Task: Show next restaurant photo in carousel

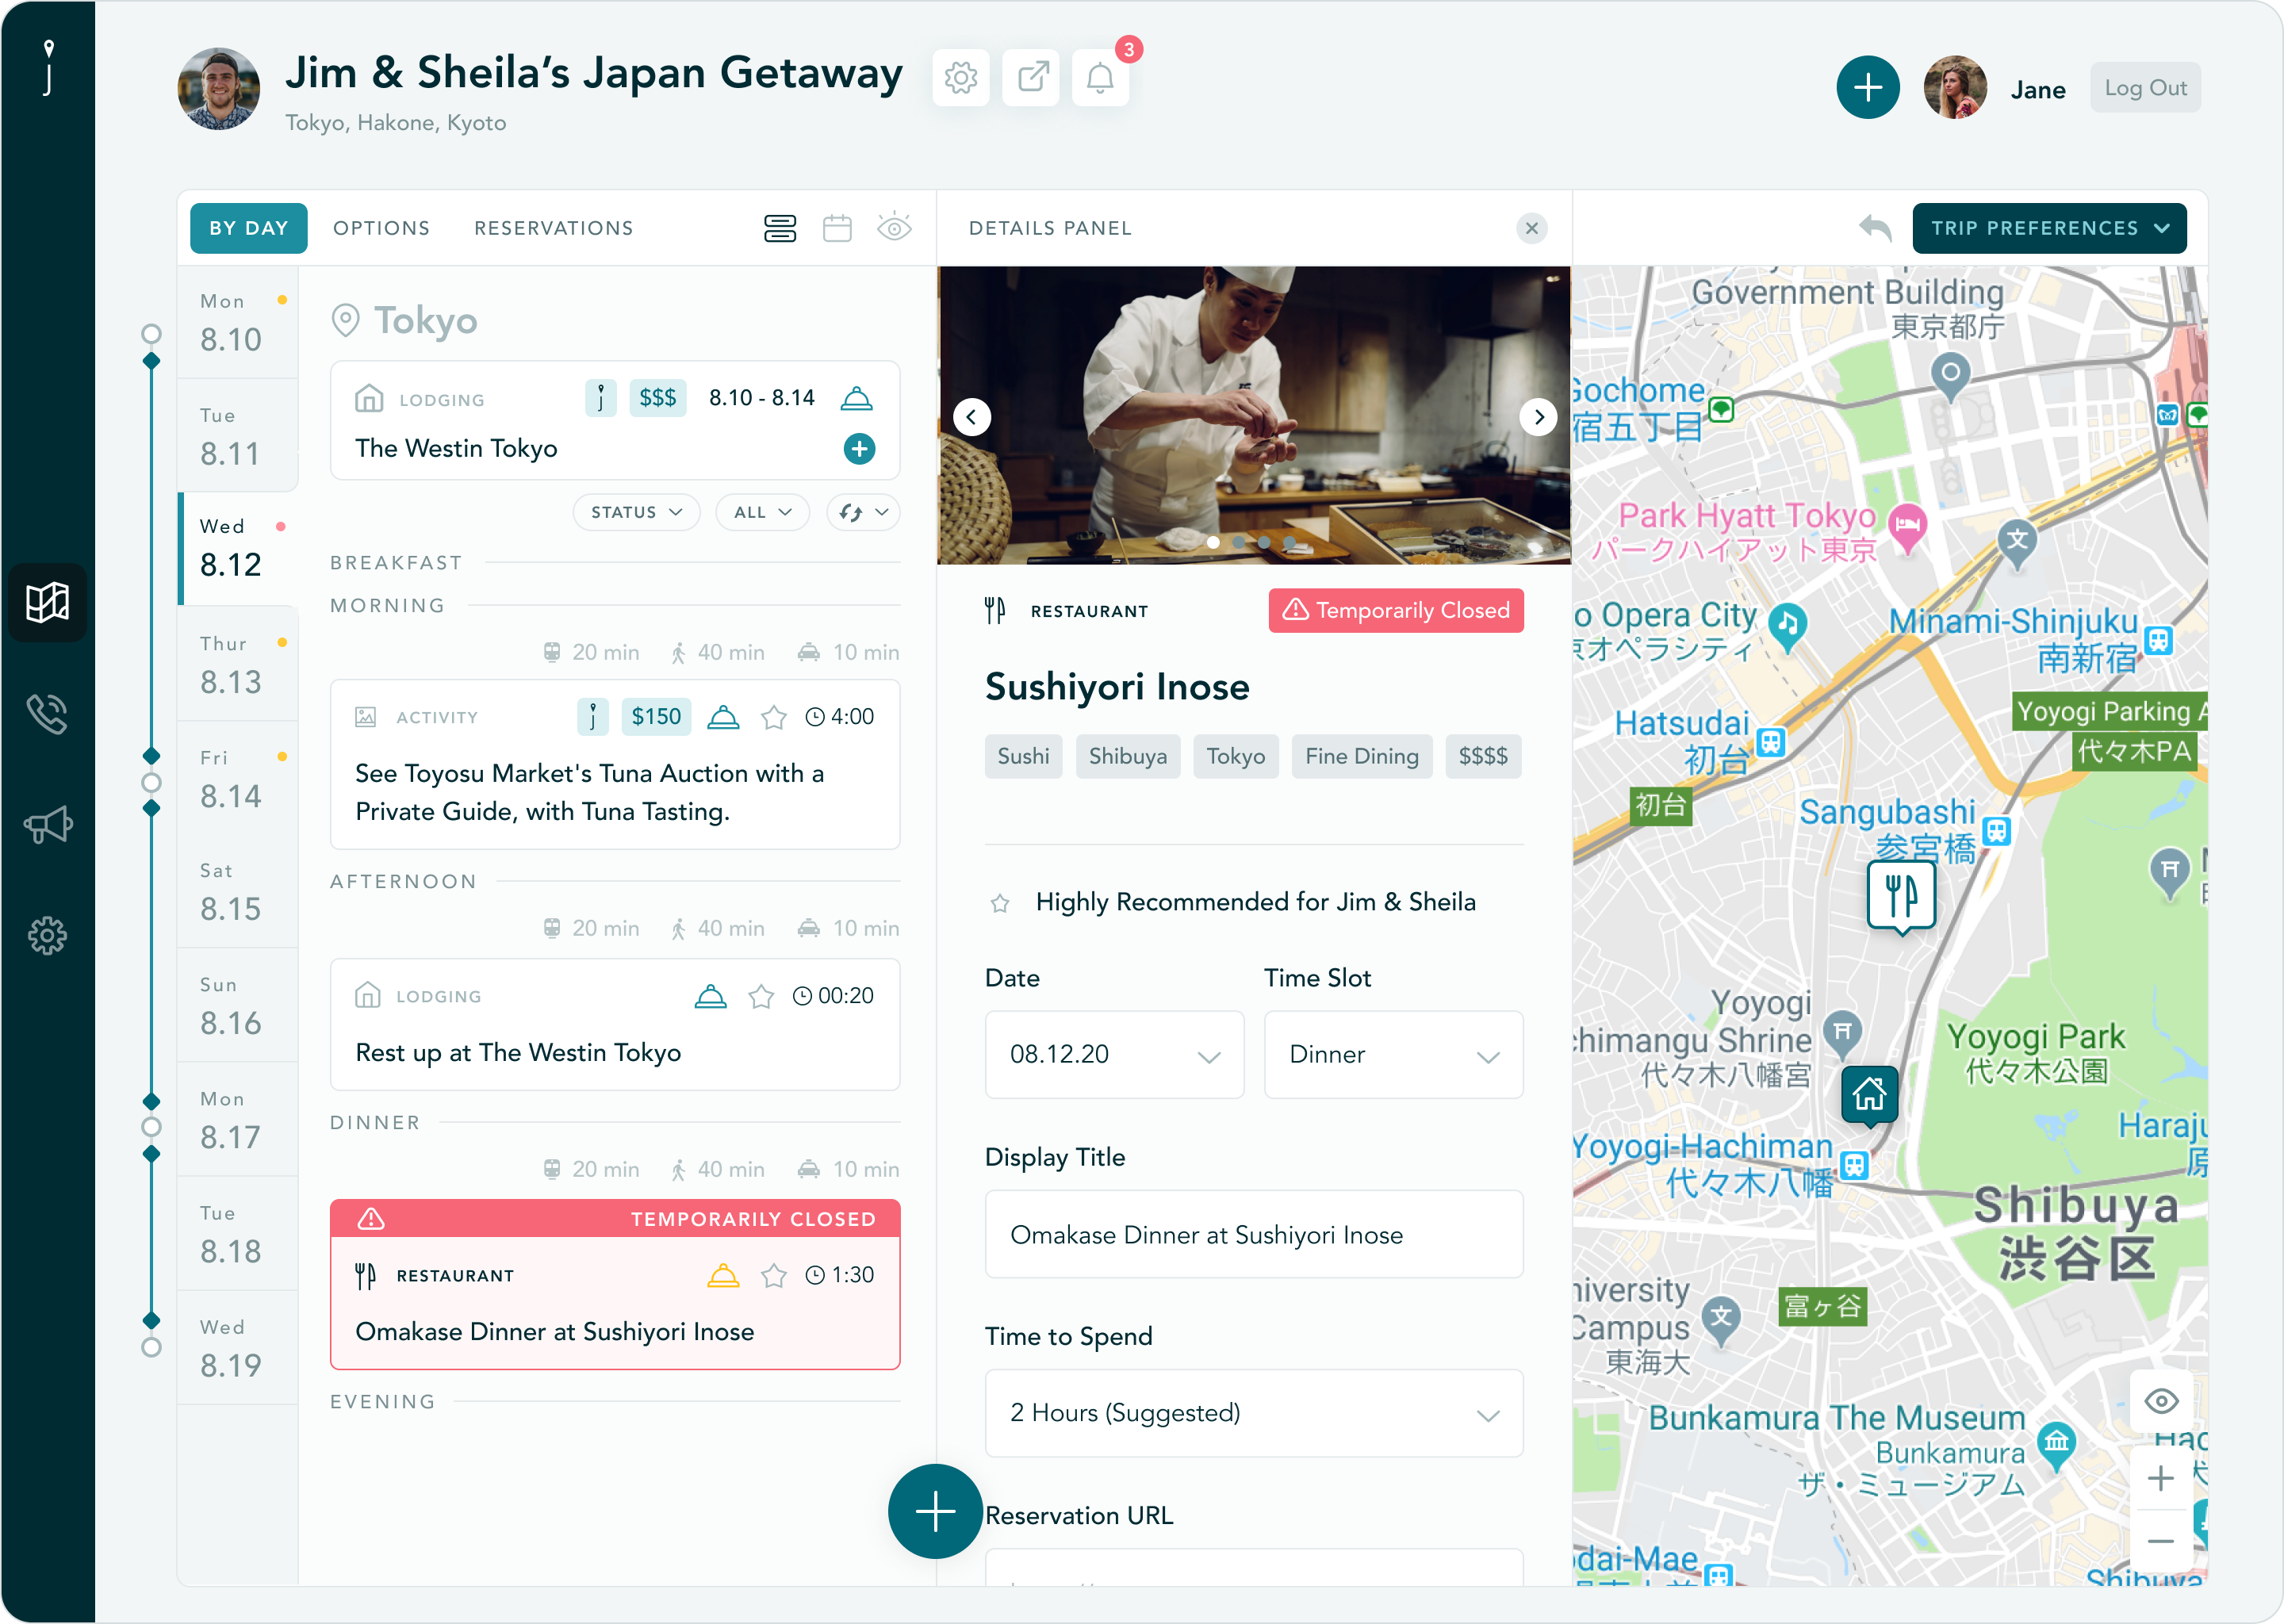Action: (x=1539, y=417)
